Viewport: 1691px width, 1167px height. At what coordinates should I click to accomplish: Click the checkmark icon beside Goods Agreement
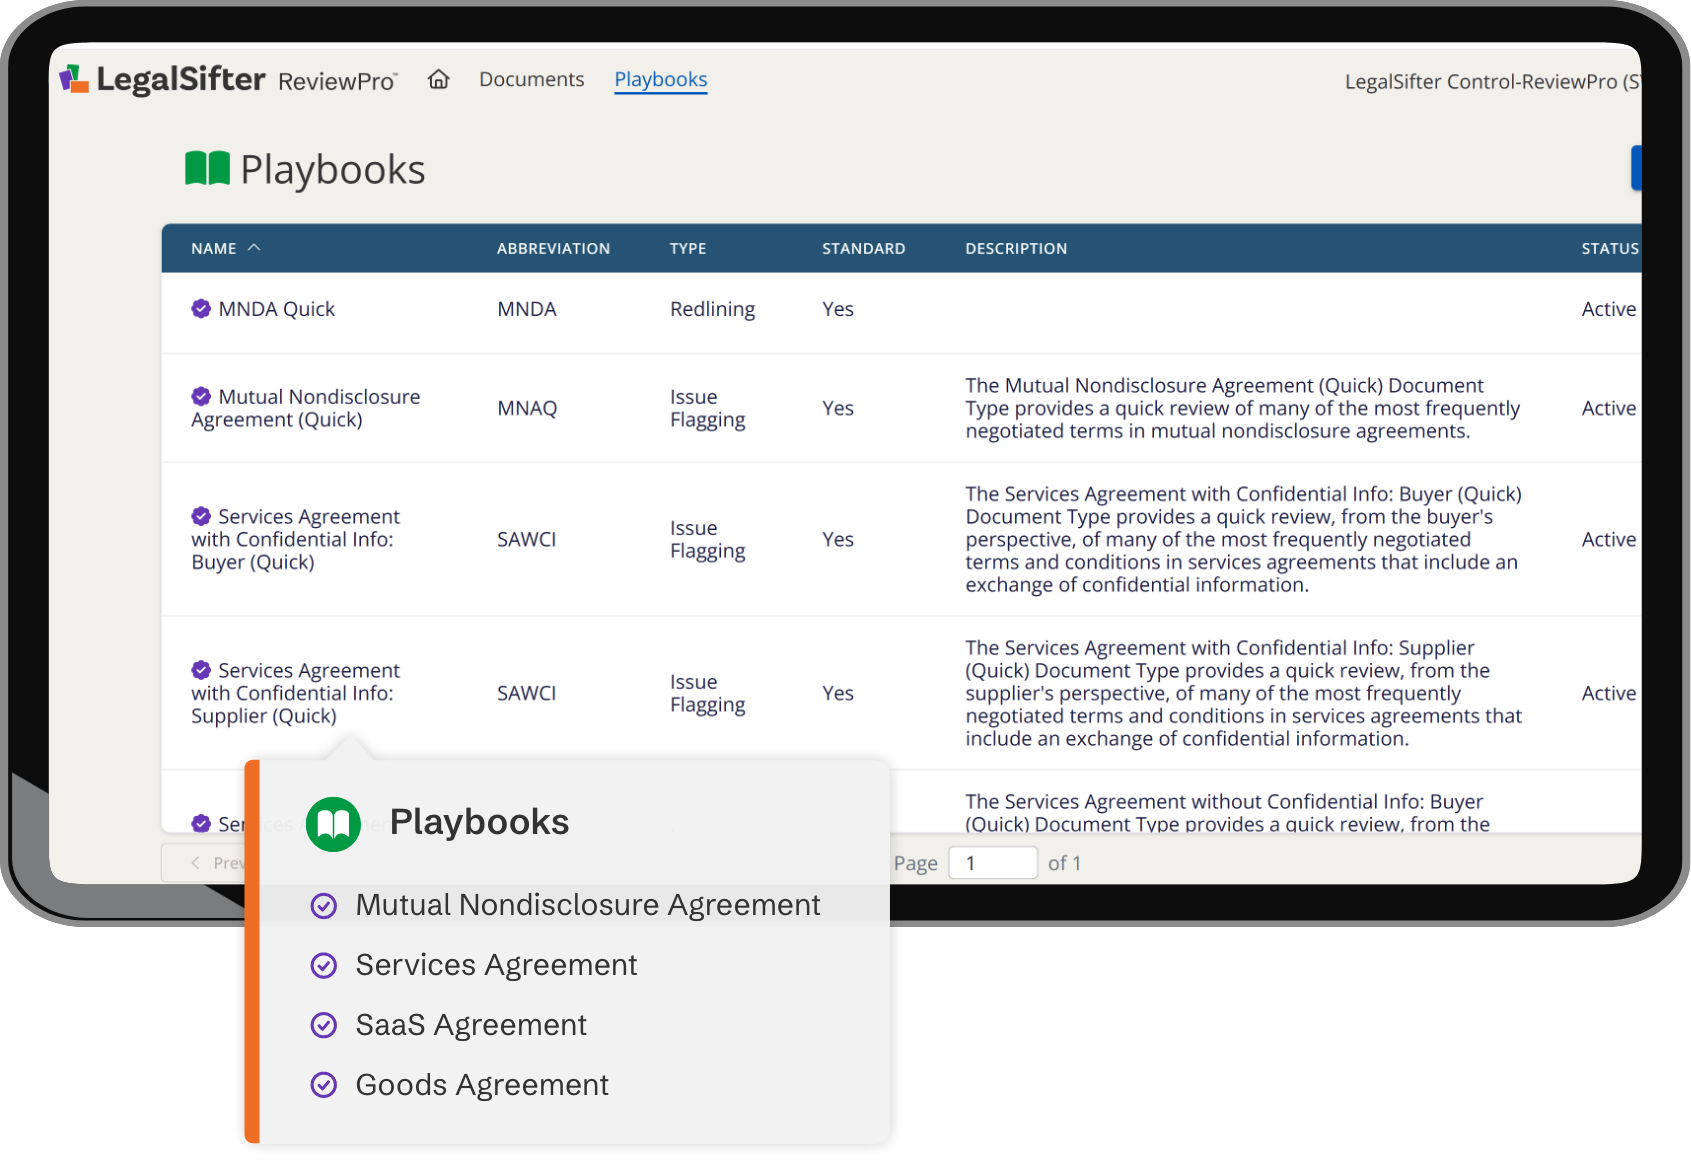pos(324,1084)
